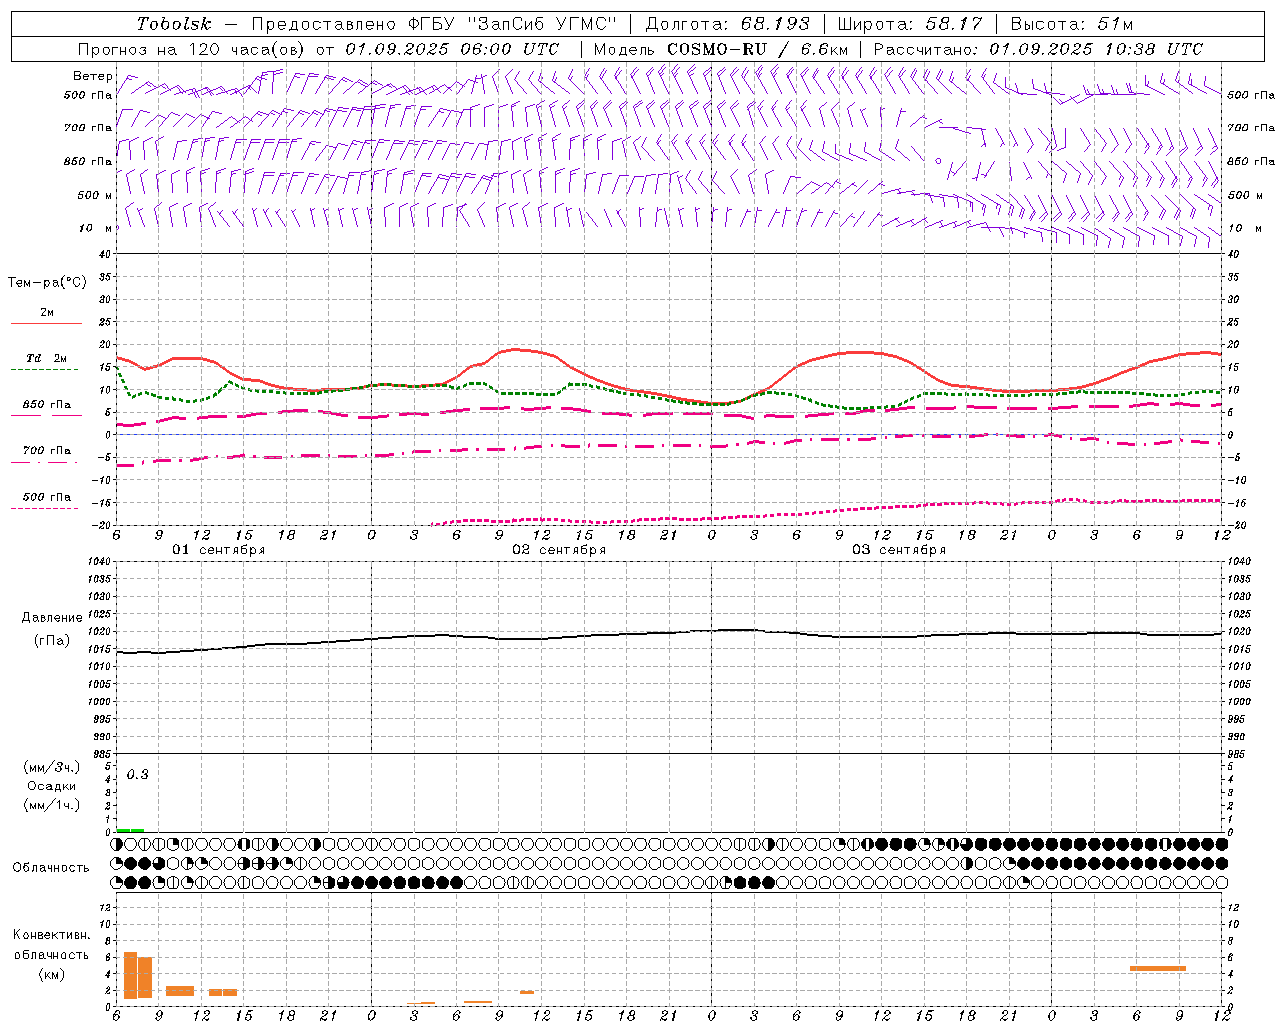Click the 'Осадки' precipitation label
1280x1024 pixels.
[x=52, y=786]
